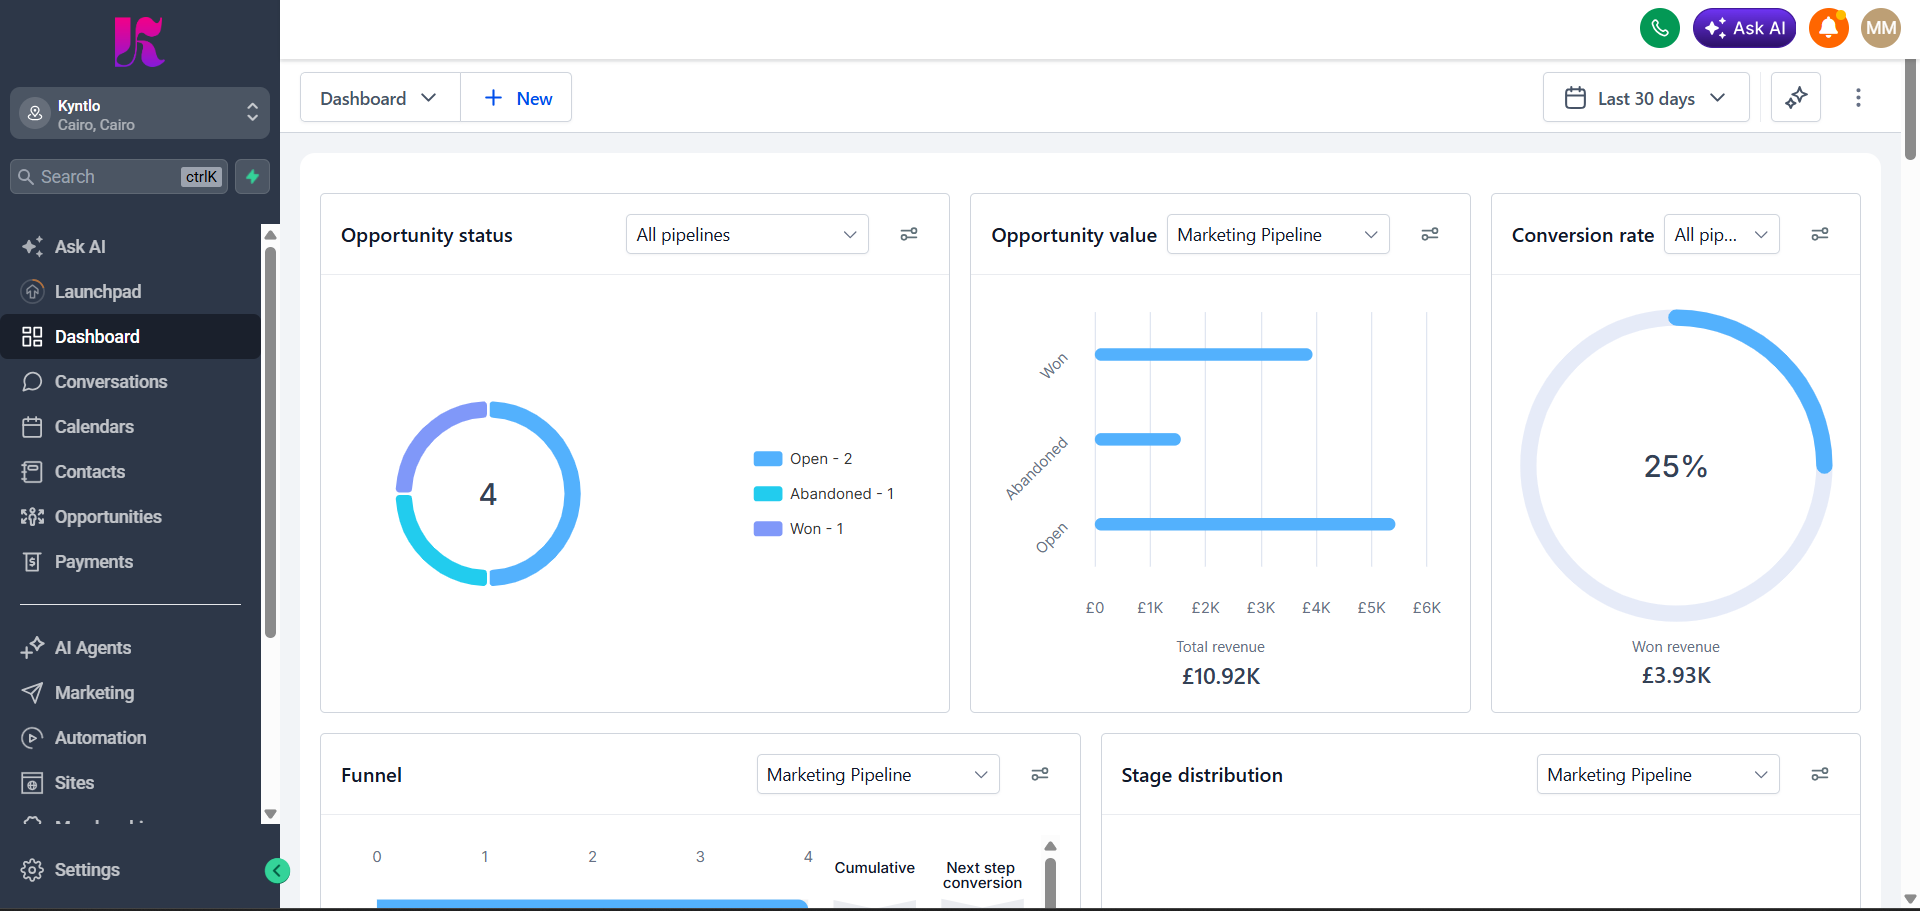The width and height of the screenshot is (1920, 911).
Task: Open Launchpad from the sidebar
Action: pyautogui.click(x=130, y=291)
